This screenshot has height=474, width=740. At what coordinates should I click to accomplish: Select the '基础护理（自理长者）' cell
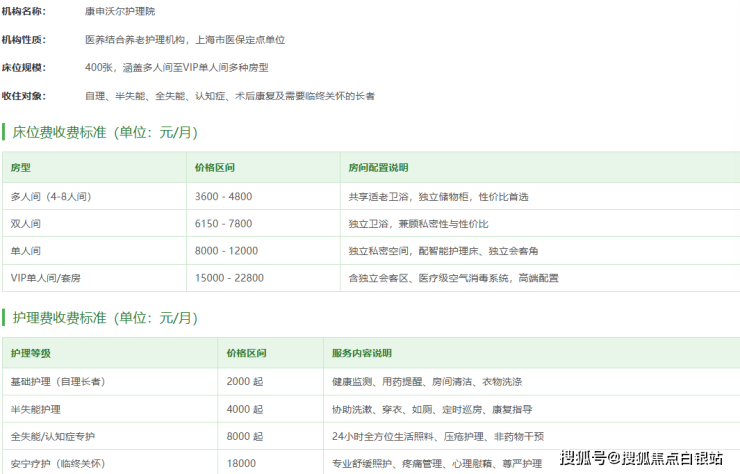(110, 381)
